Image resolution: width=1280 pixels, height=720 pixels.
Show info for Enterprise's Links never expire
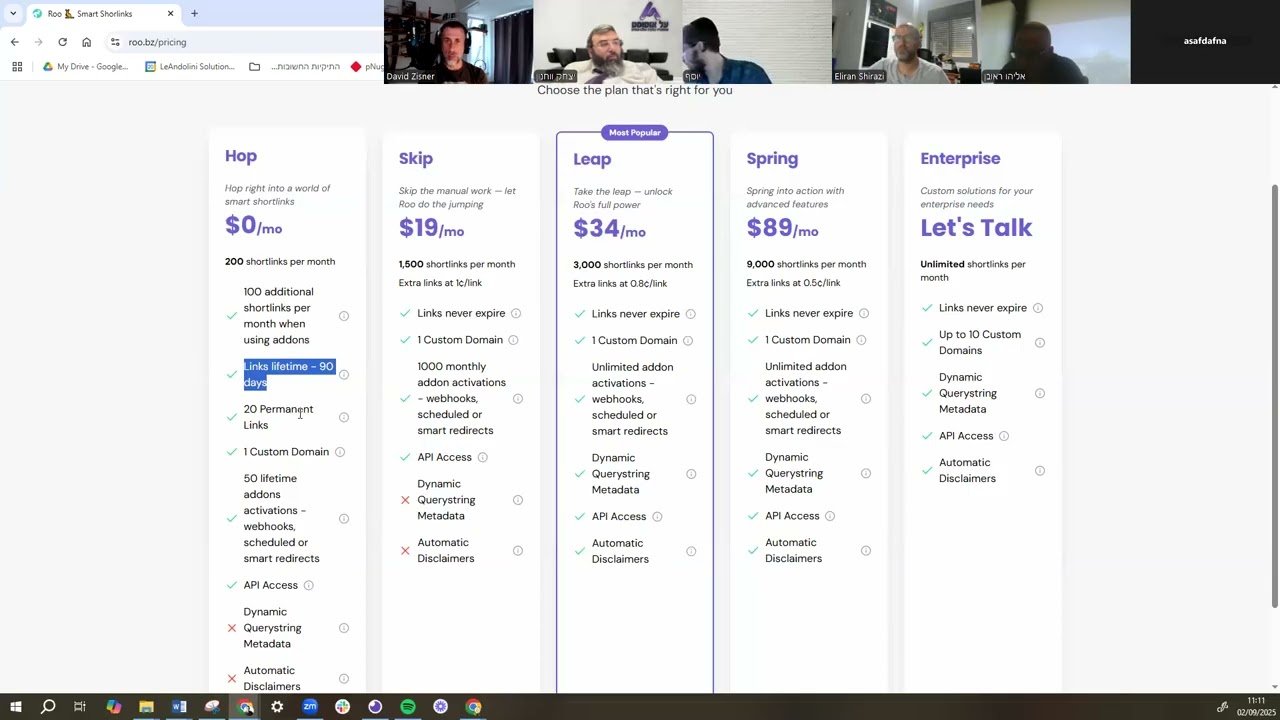click(1038, 308)
